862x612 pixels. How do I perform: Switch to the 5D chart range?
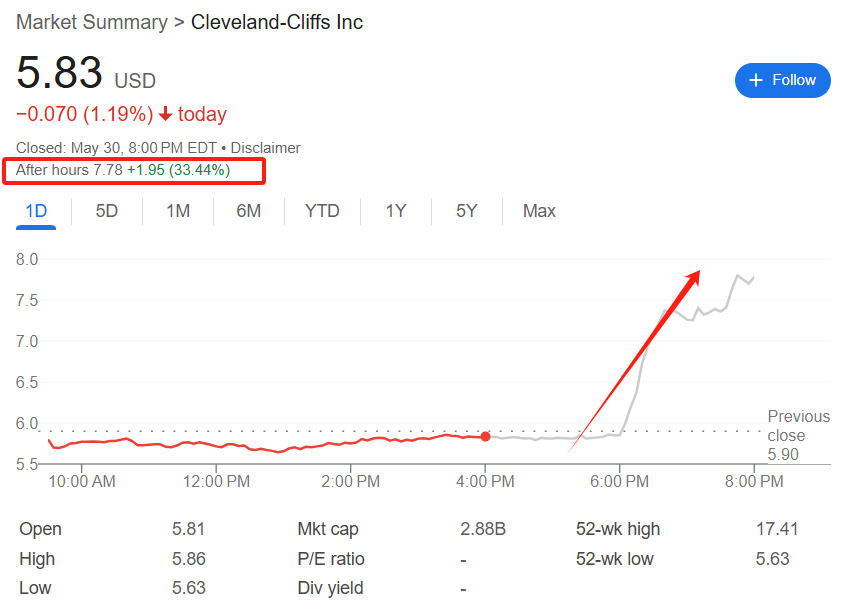(x=107, y=211)
